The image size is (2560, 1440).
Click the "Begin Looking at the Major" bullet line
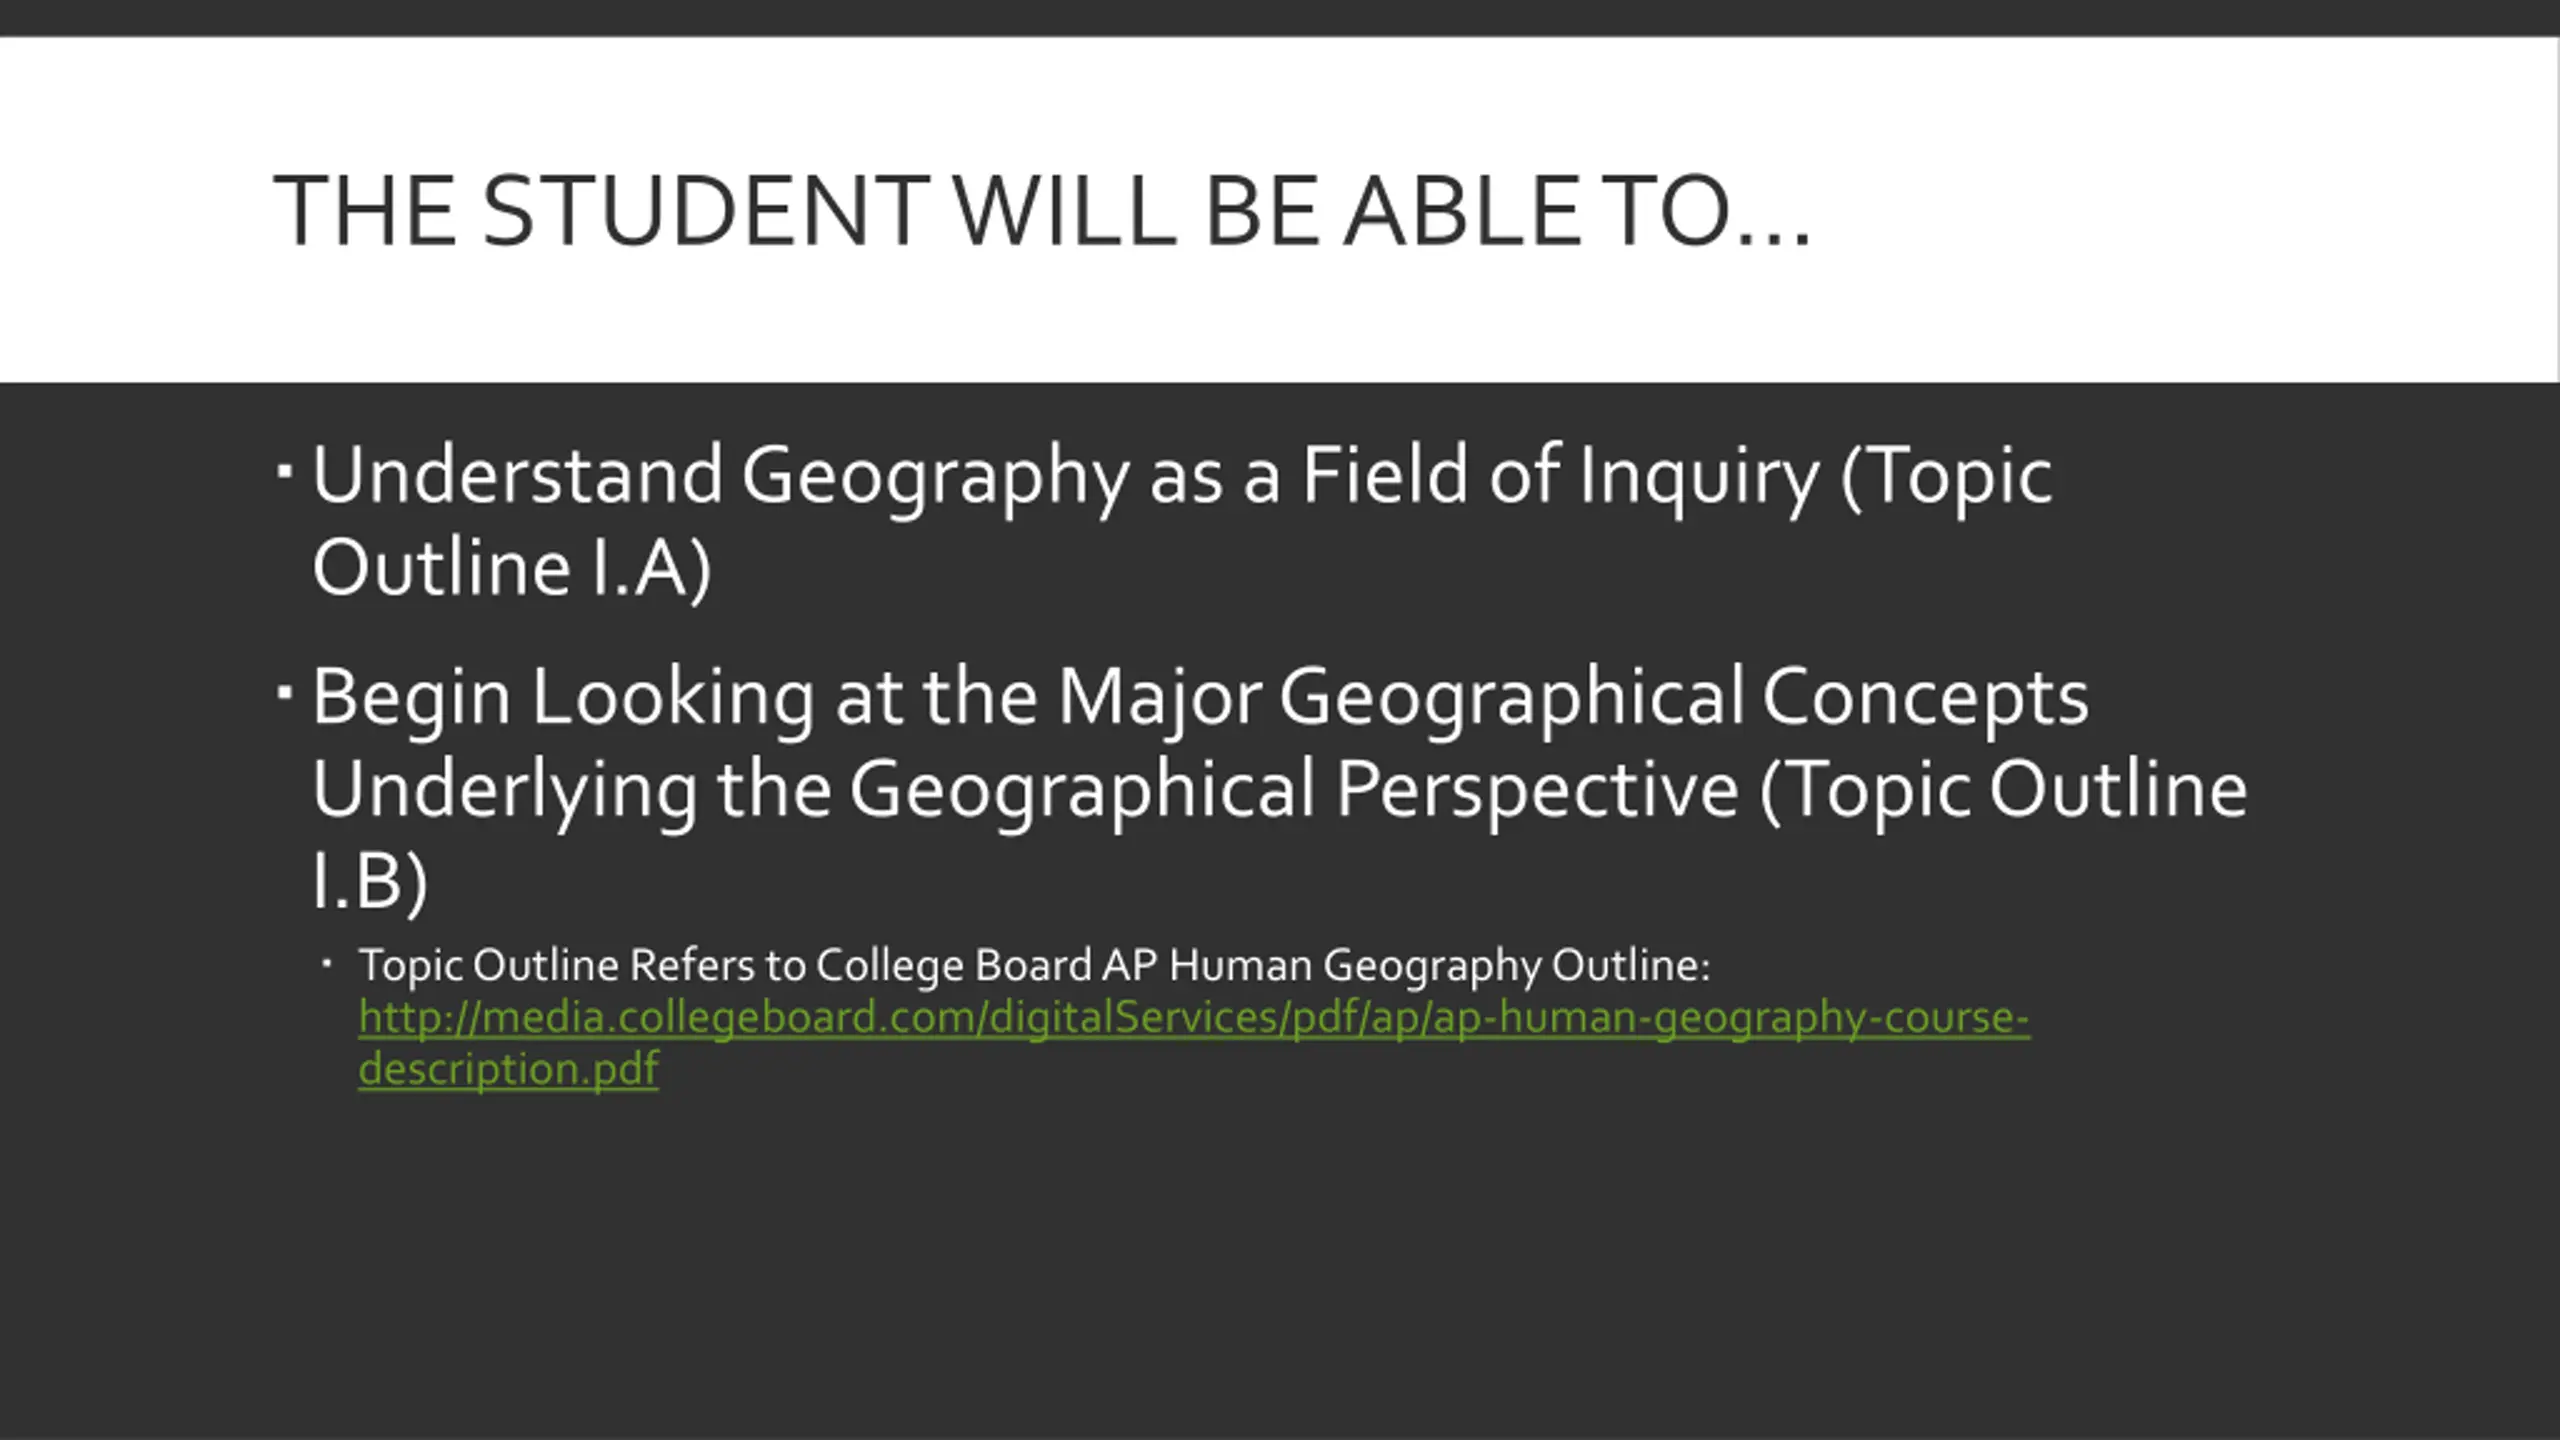tap(1200, 697)
